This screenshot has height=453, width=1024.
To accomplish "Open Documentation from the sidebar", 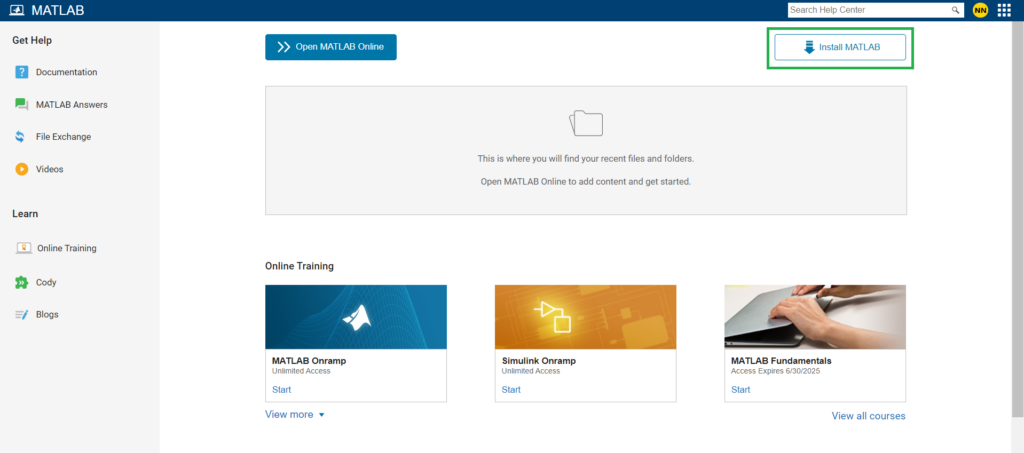I will tap(67, 72).
